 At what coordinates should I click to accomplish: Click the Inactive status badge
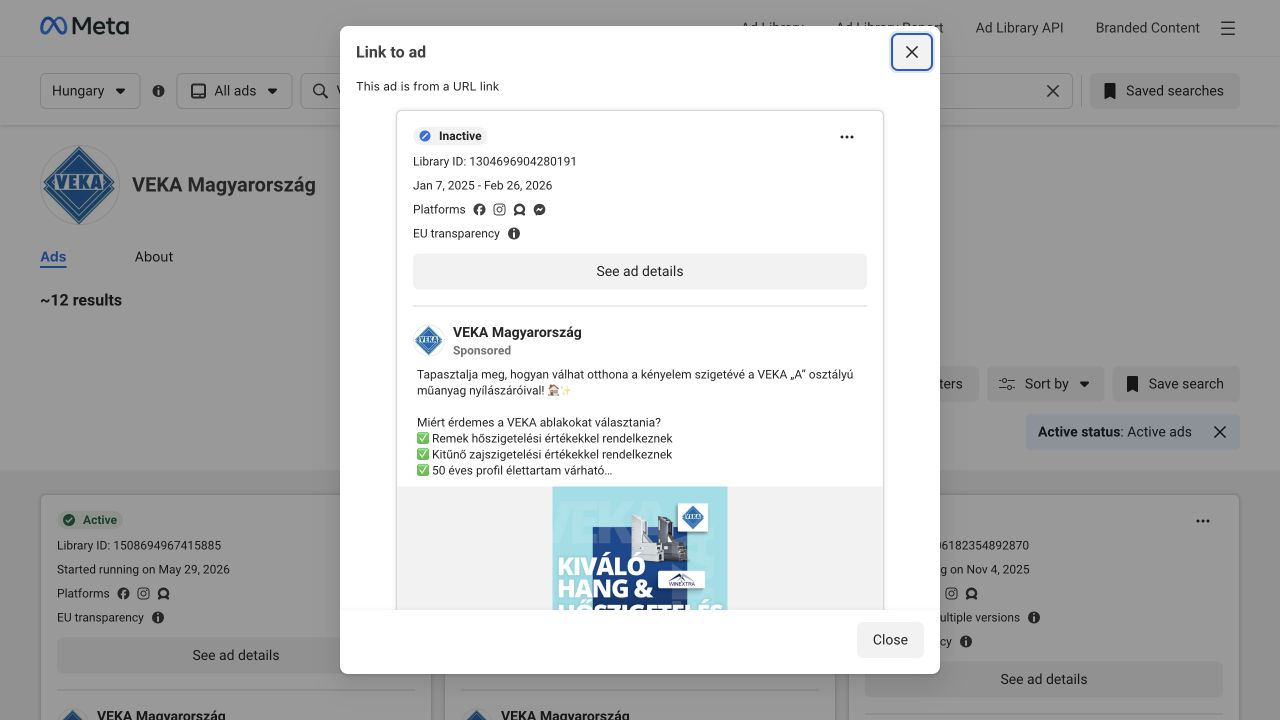450,136
